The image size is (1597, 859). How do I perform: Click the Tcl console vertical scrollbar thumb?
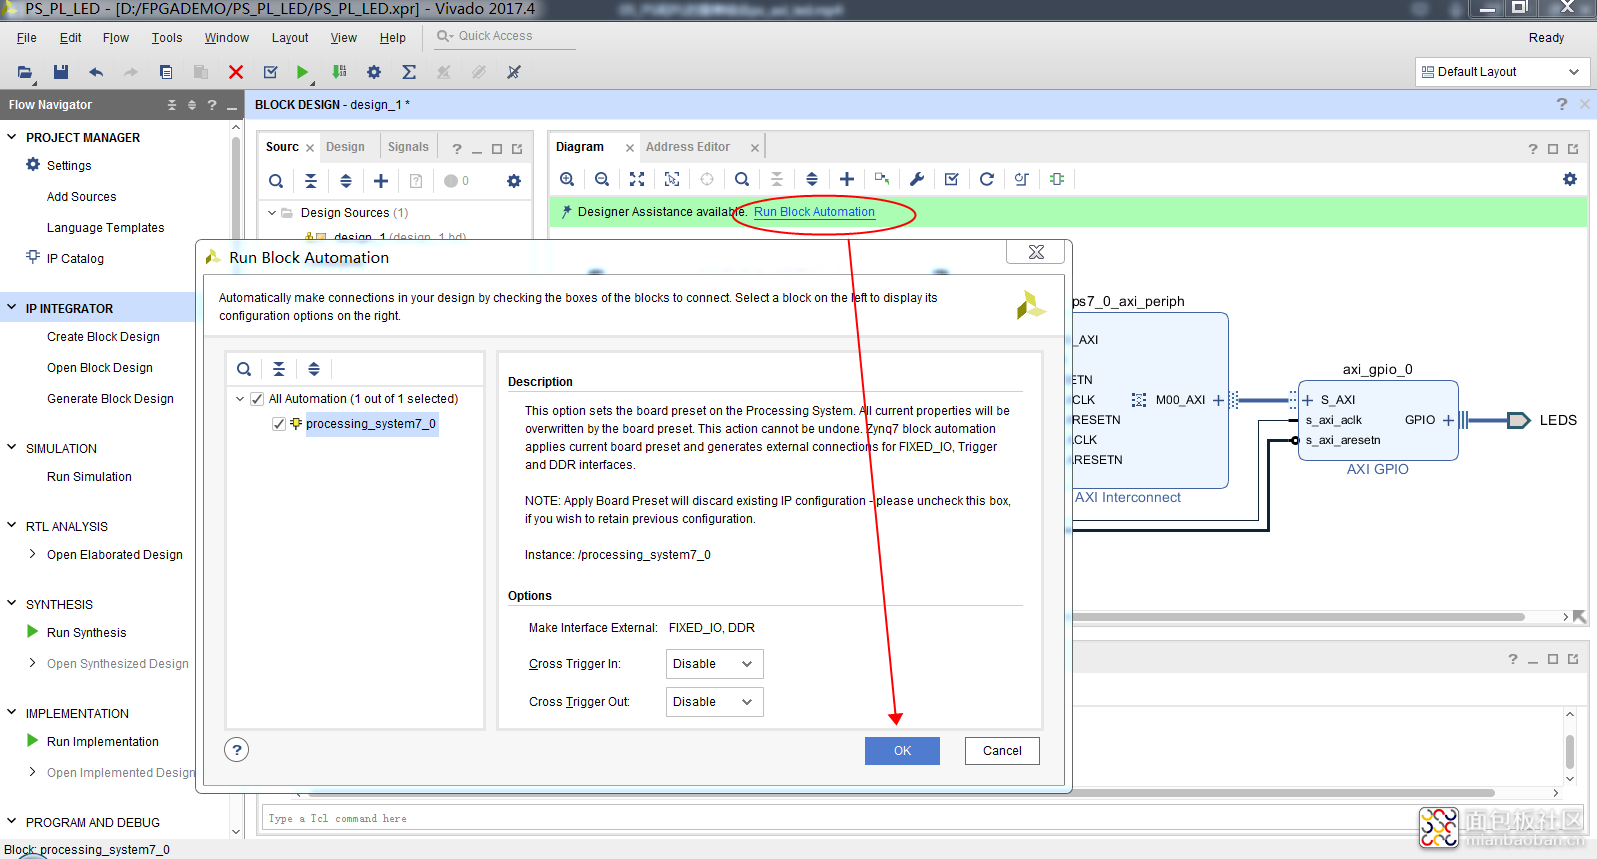pyautogui.click(x=1570, y=751)
